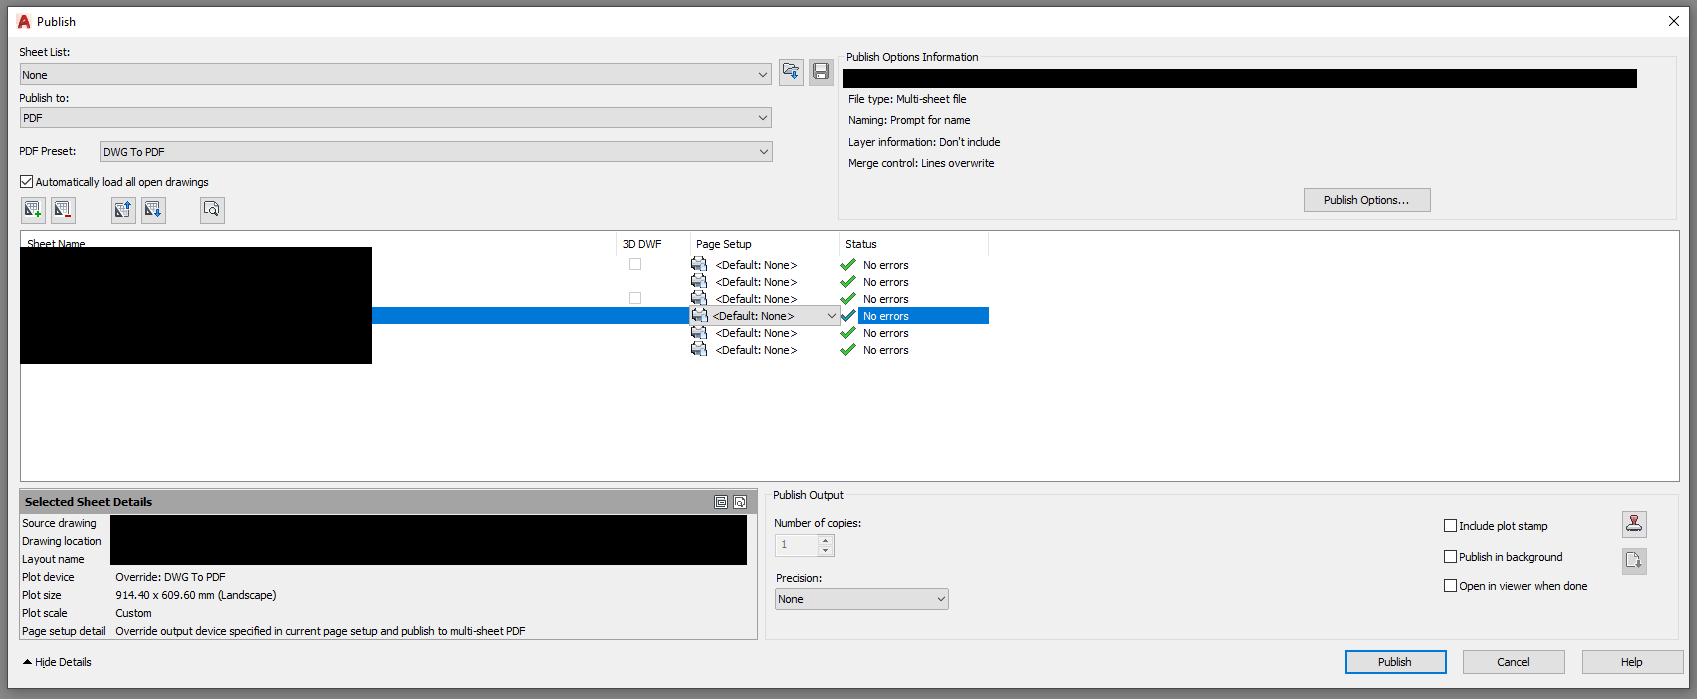
Task: Click the Cancel button
Action: (x=1513, y=662)
